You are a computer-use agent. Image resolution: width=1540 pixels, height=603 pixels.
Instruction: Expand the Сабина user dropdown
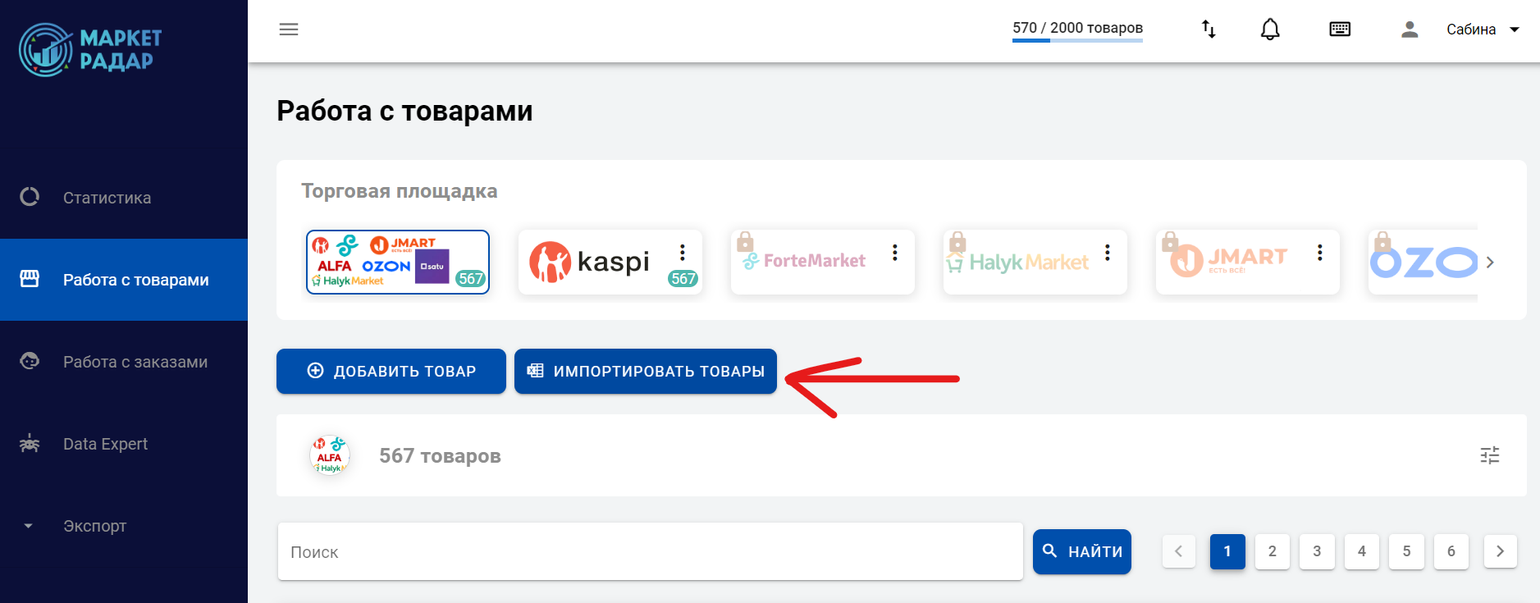coord(1484,30)
